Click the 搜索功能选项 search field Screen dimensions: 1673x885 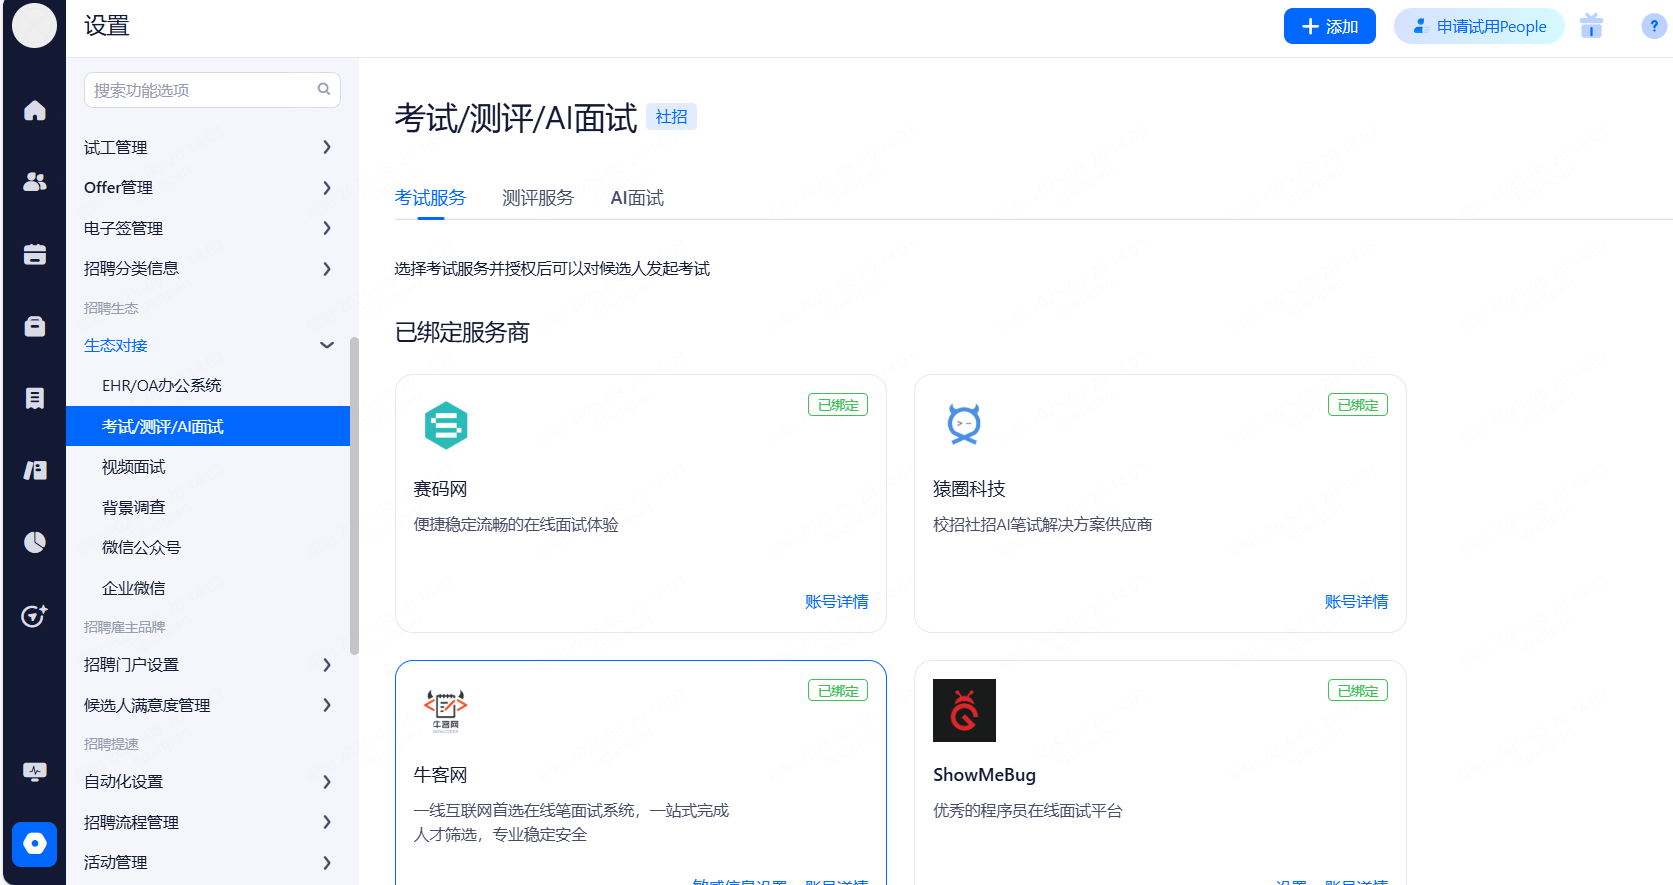point(200,90)
